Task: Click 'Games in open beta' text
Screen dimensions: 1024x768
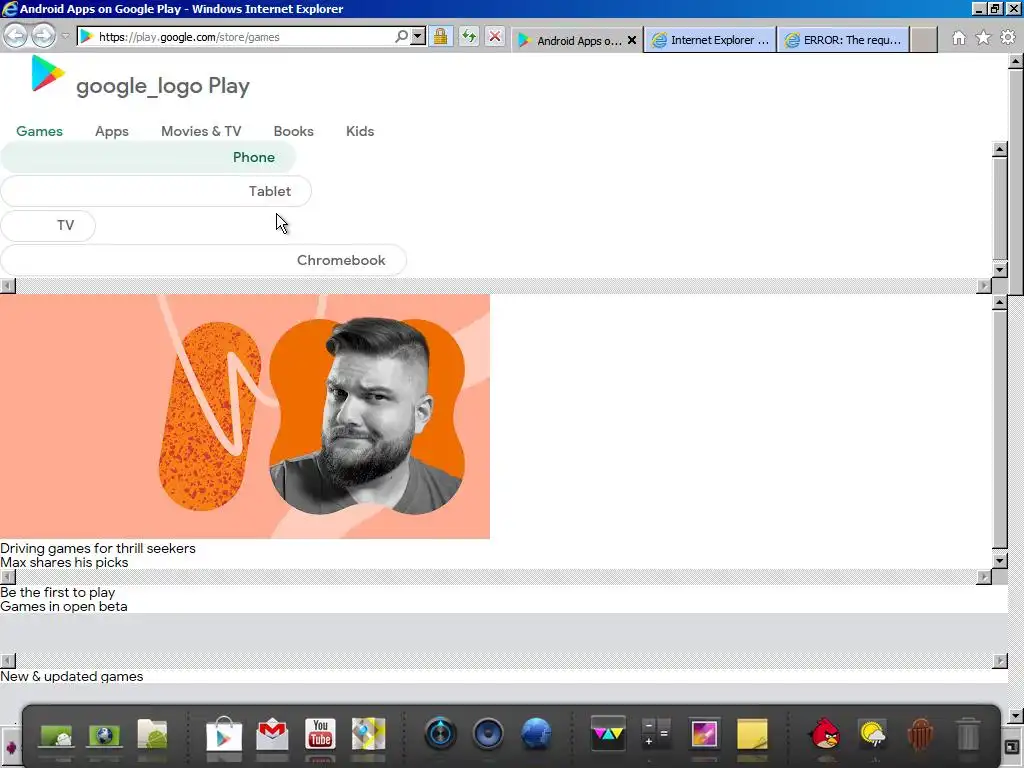Action: pos(63,607)
